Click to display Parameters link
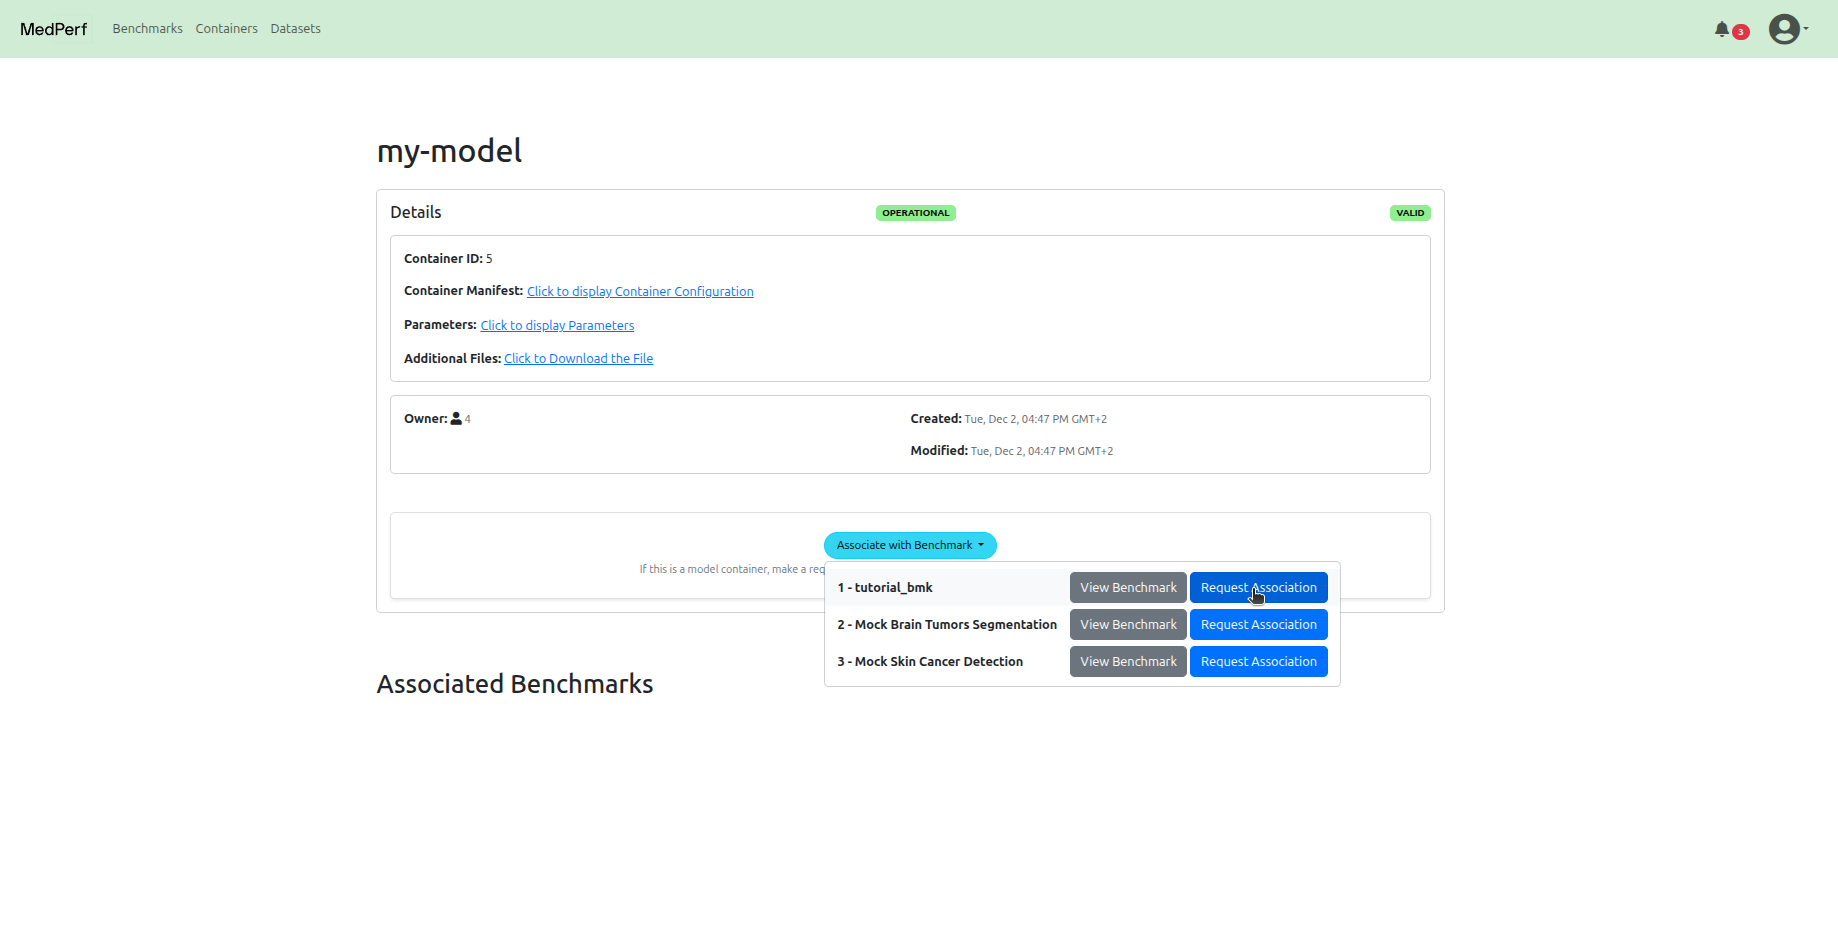This screenshot has height=926, width=1838. (557, 326)
